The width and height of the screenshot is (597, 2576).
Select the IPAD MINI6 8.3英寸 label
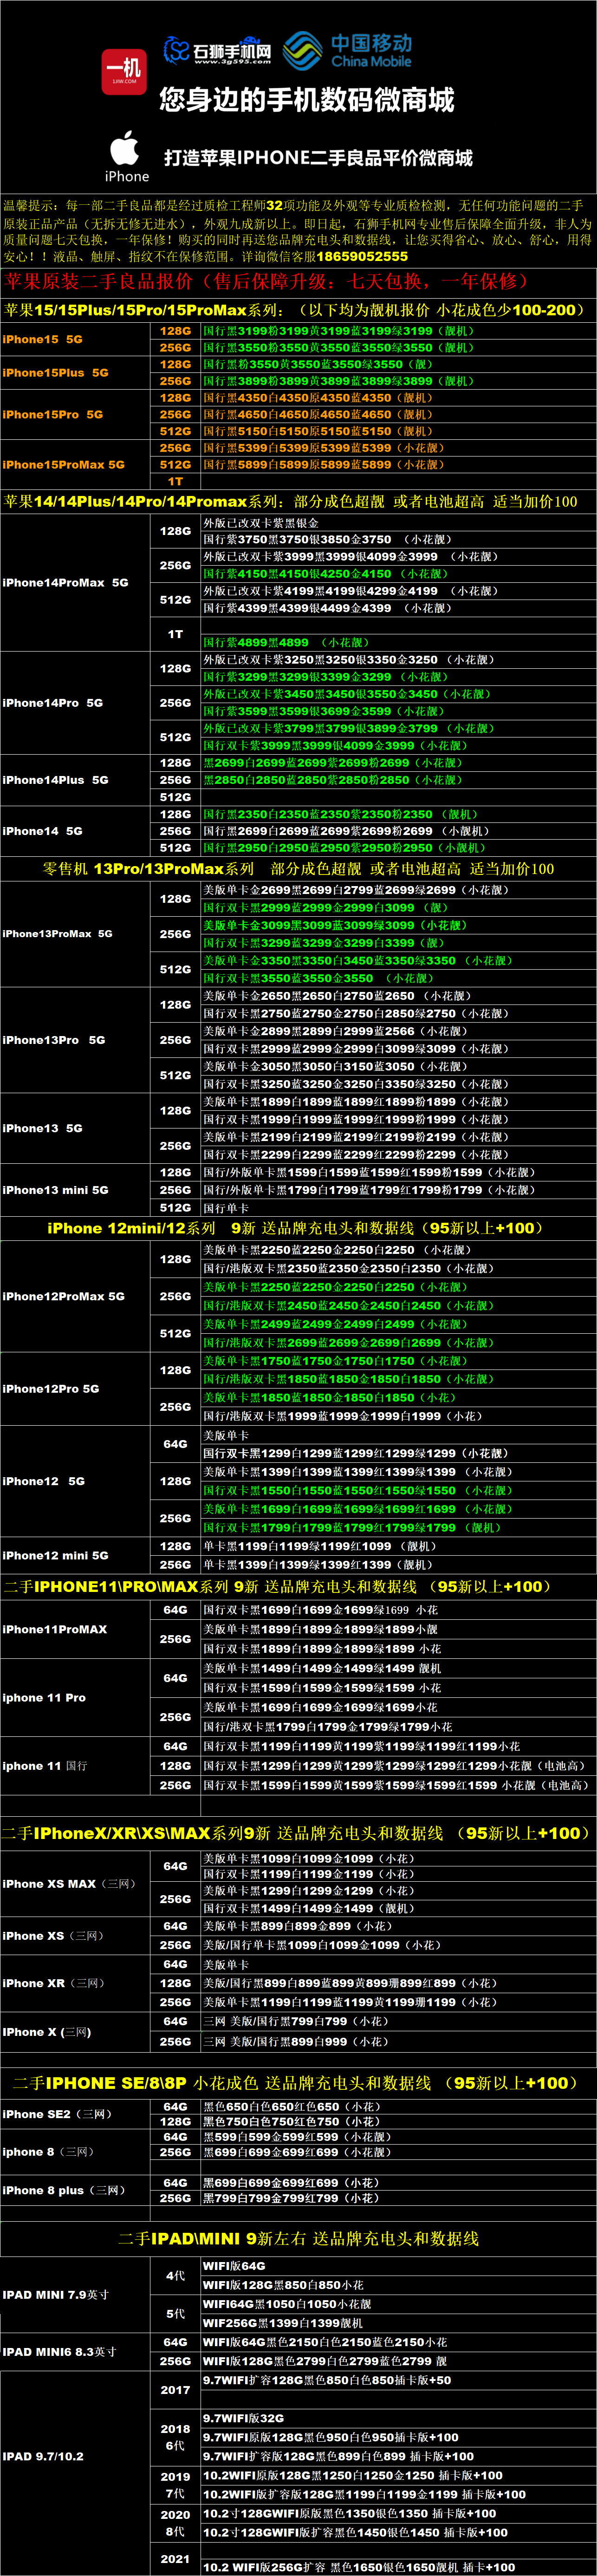[x=59, y=2351]
